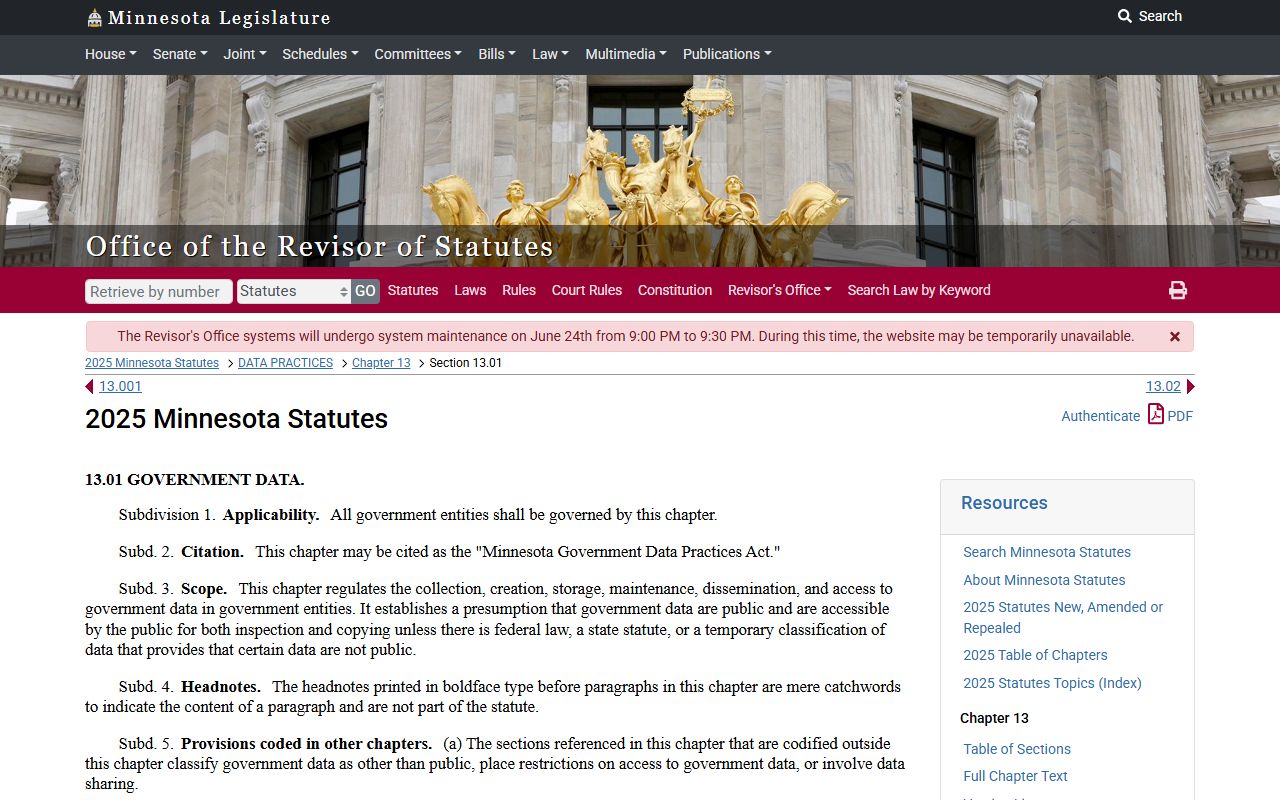Click the Minnesota Legislature title link

(219, 17)
